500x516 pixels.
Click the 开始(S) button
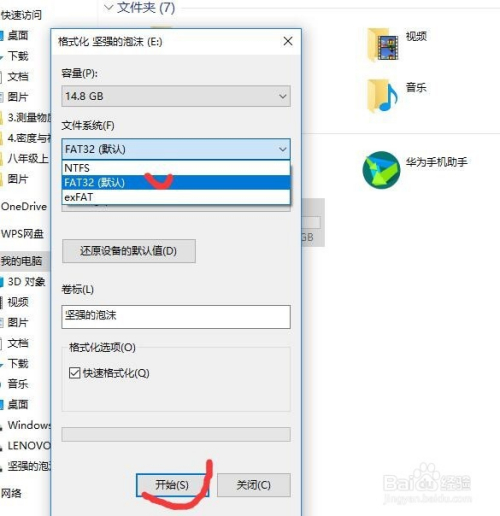coord(172,485)
